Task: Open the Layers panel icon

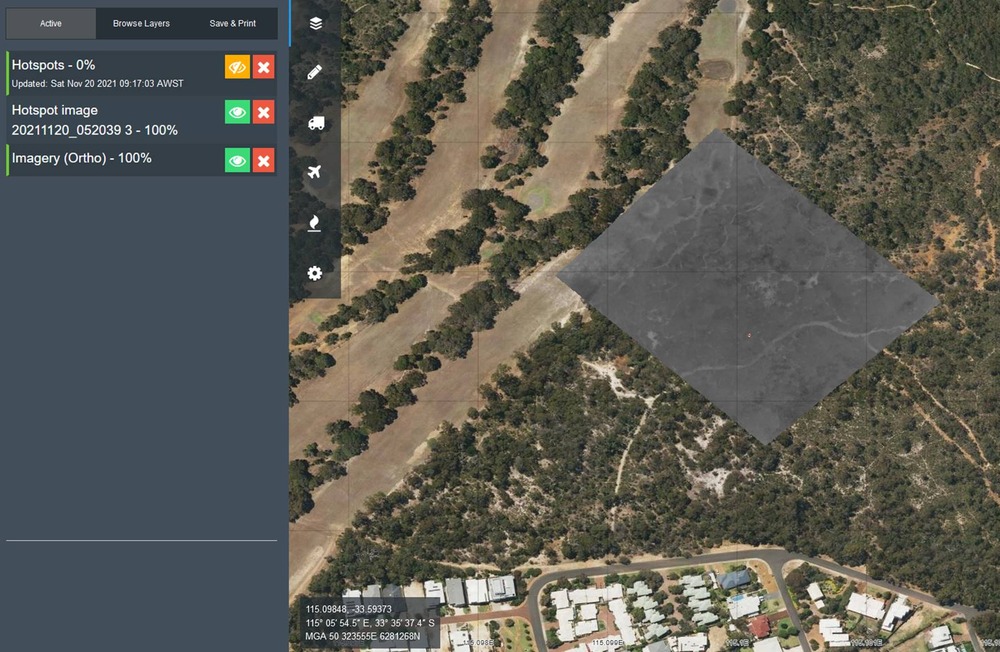Action: (x=315, y=23)
